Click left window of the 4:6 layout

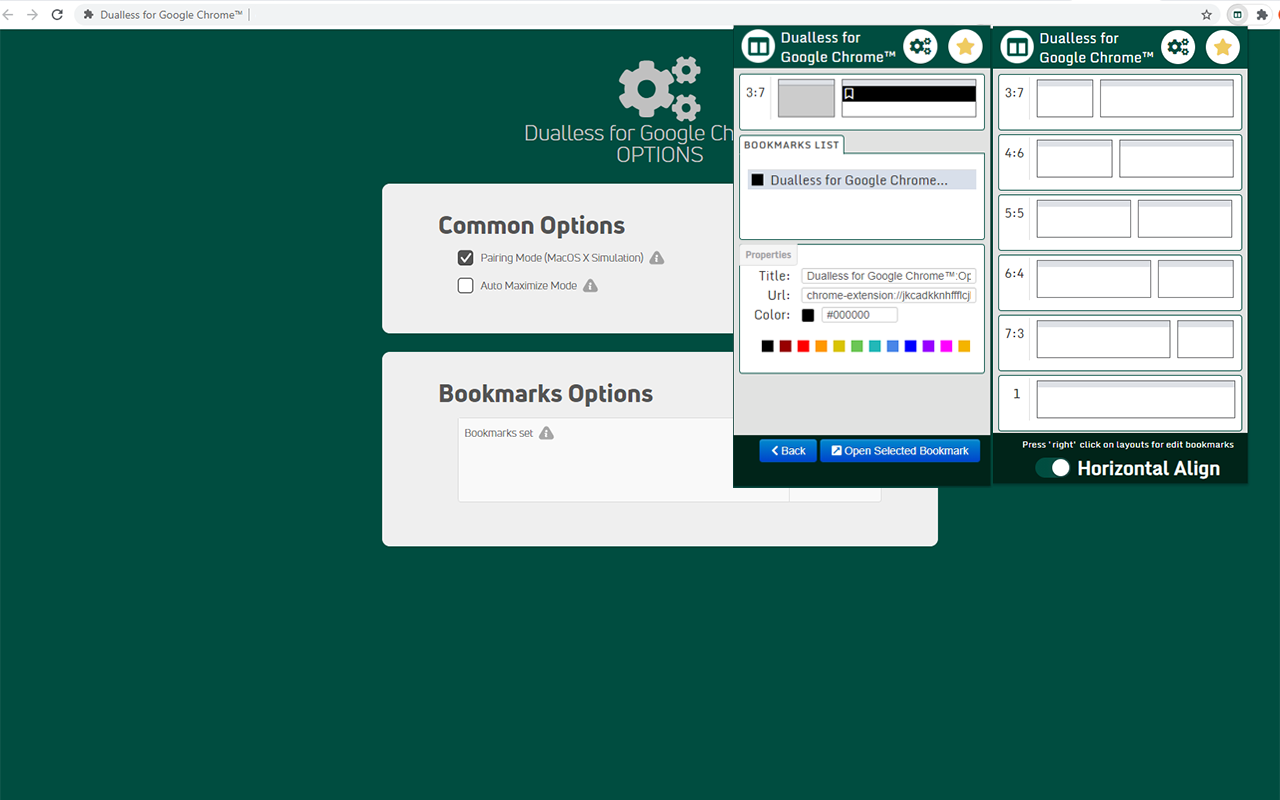click(x=1075, y=159)
